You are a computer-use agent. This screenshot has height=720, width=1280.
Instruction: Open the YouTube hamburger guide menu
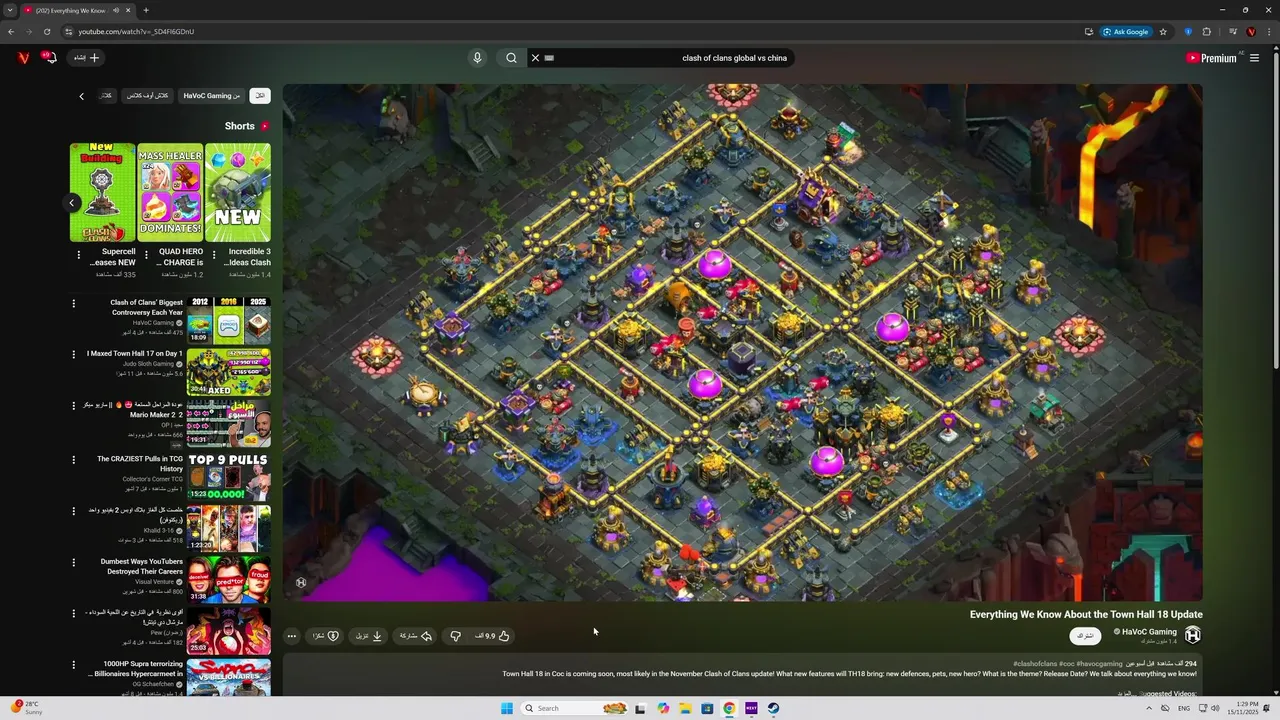pos(1254,58)
